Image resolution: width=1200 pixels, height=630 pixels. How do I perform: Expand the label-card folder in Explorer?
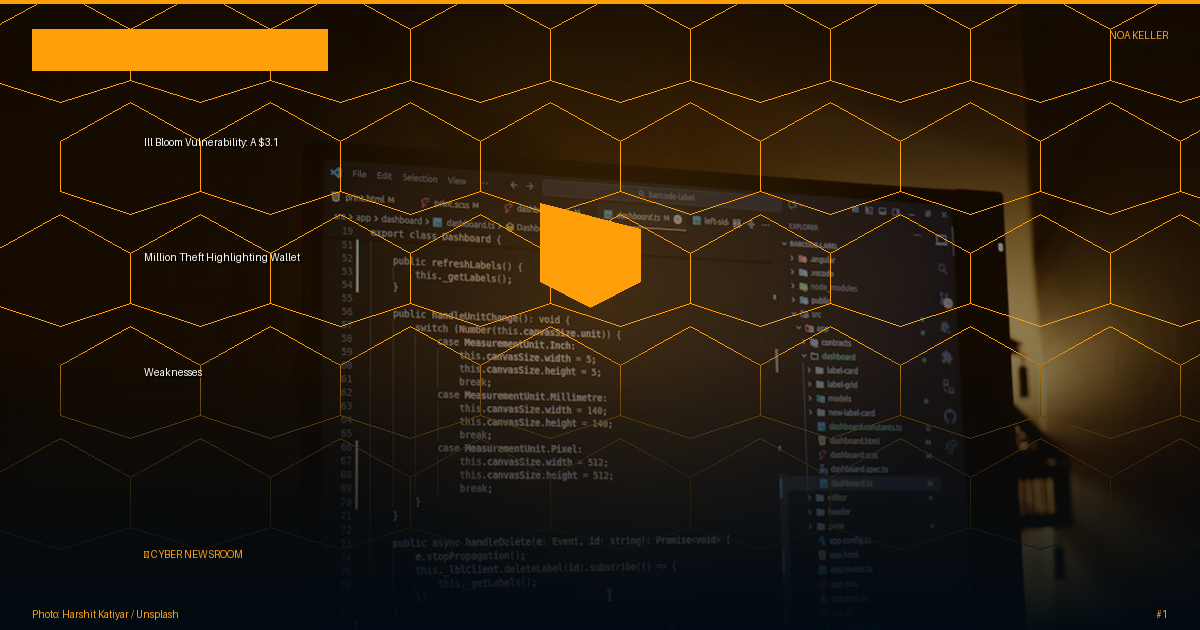pos(834,370)
